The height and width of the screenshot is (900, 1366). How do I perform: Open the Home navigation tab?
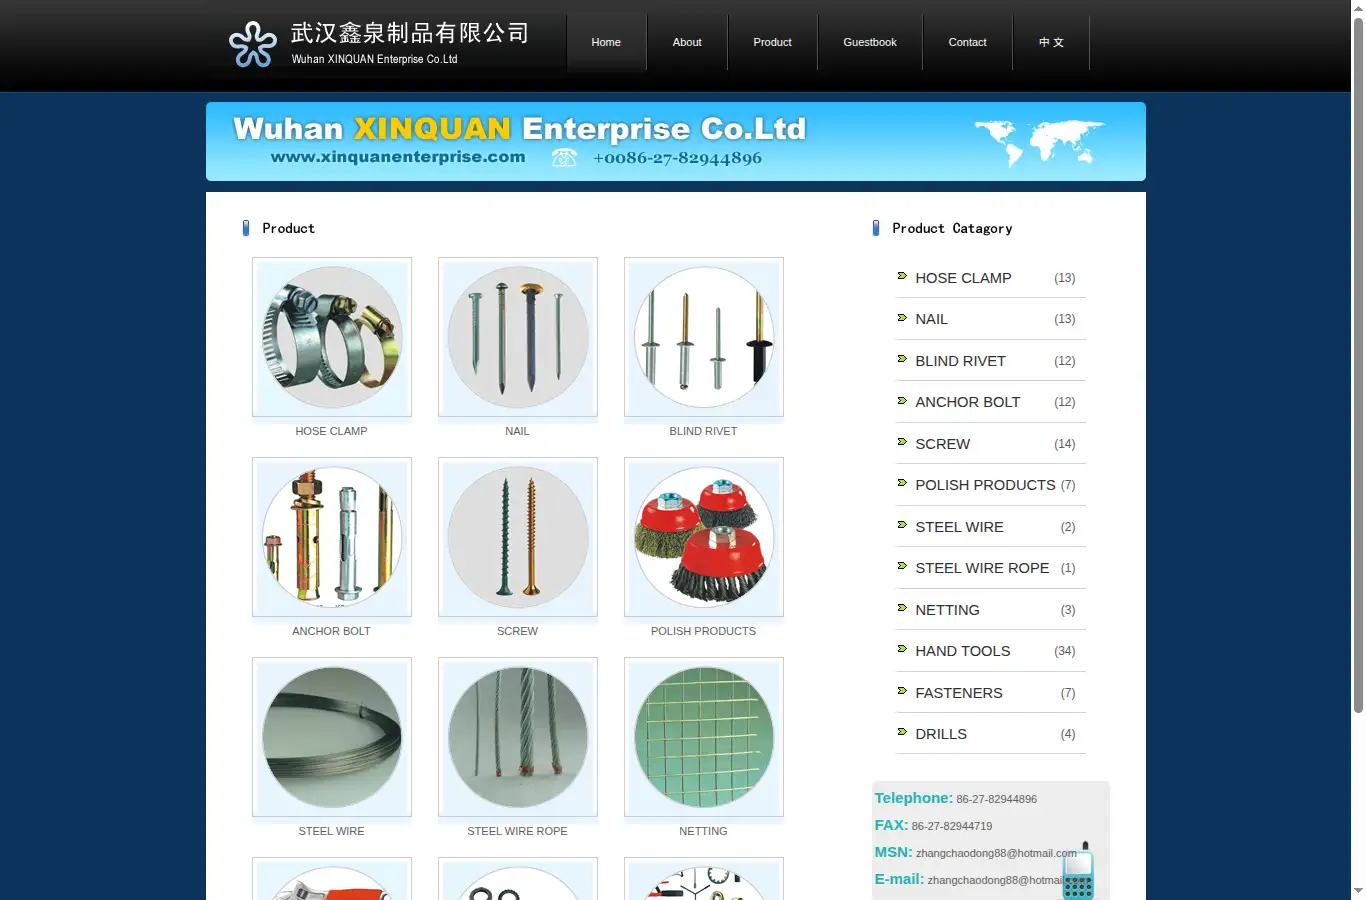point(606,42)
